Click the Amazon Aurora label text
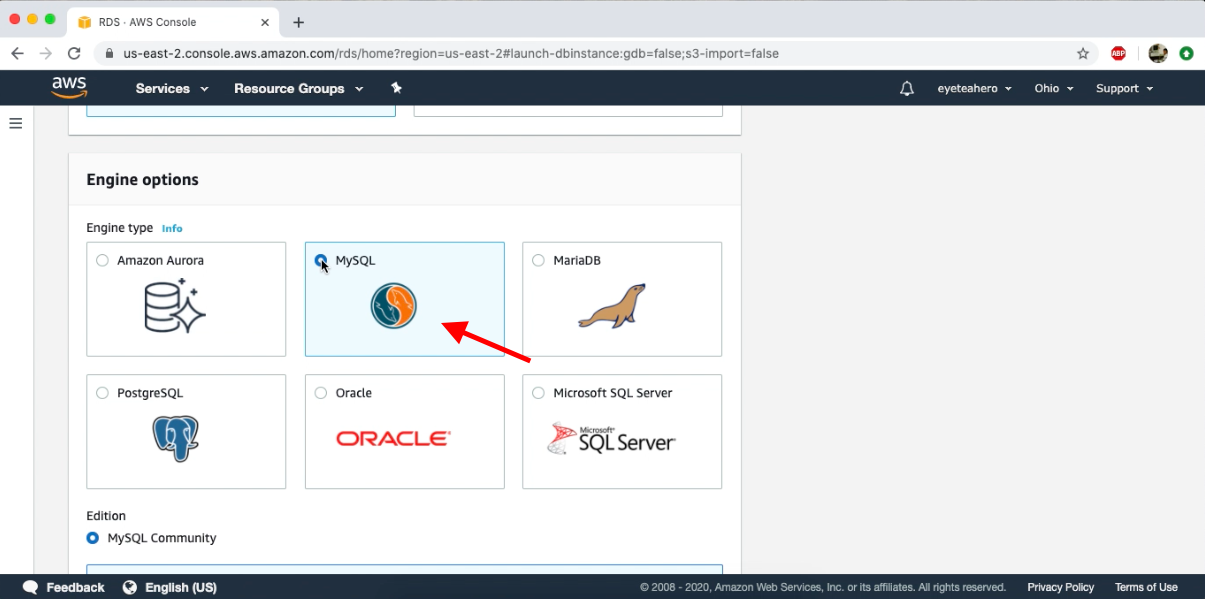Screen dimensions: 1205x599 pyautogui.click(x=160, y=260)
